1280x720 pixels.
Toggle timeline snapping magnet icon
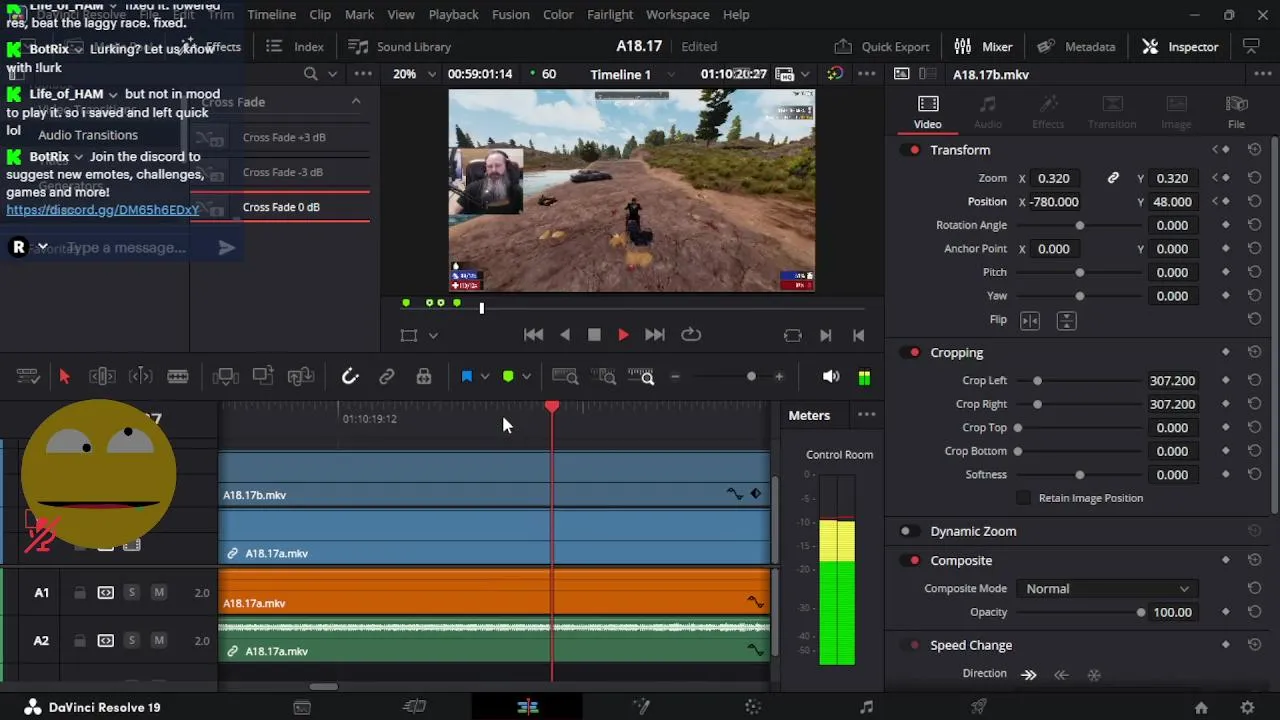click(x=350, y=377)
